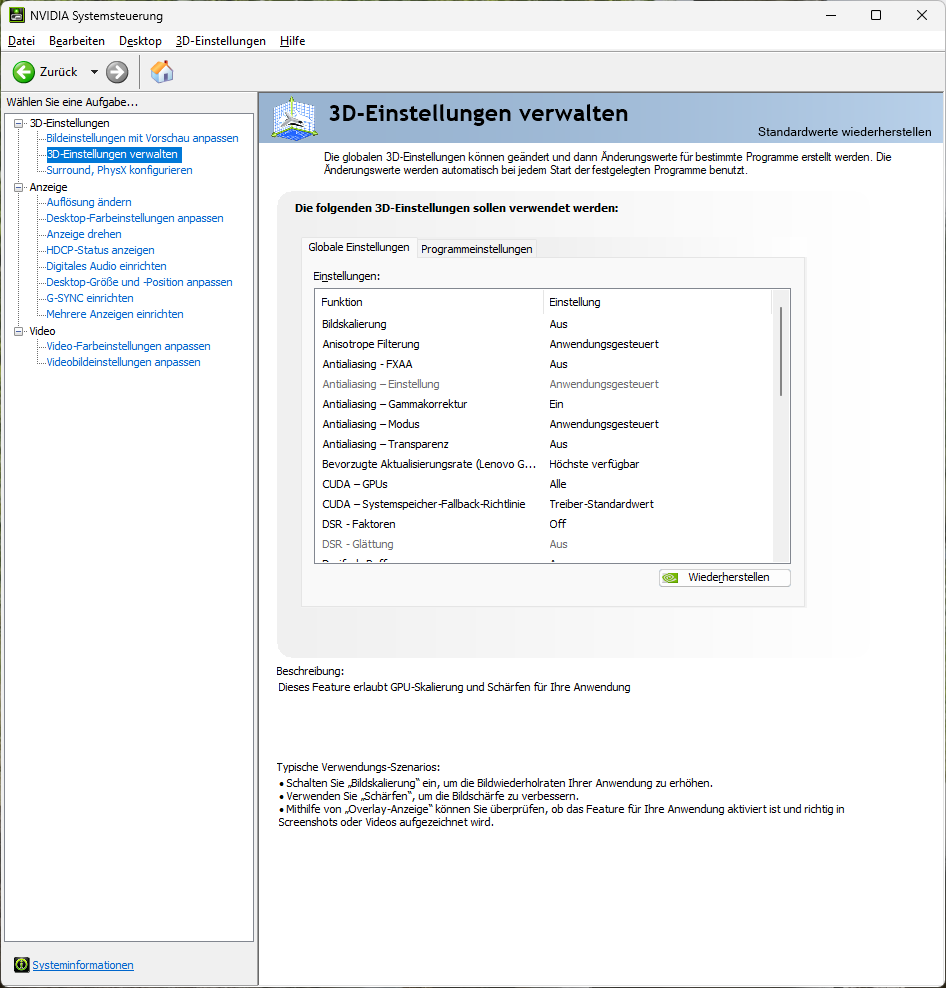Minimize the NVIDIA Systemsteuerung window
The height and width of the screenshot is (988, 946).
pos(831,15)
